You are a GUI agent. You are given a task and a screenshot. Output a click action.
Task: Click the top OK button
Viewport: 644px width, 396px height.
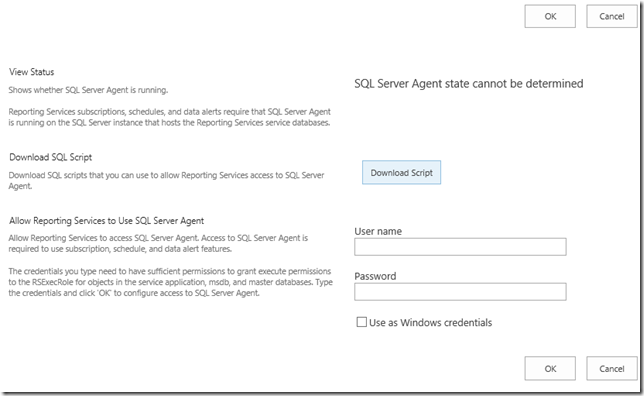(x=550, y=16)
